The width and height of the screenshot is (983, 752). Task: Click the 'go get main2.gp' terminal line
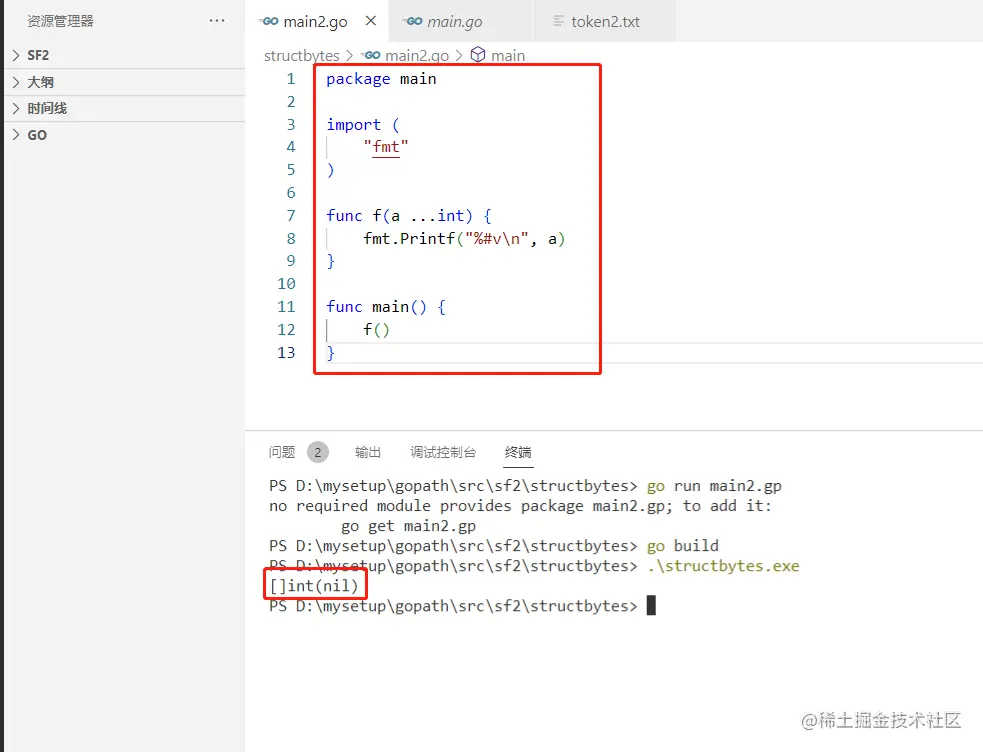click(x=409, y=526)
